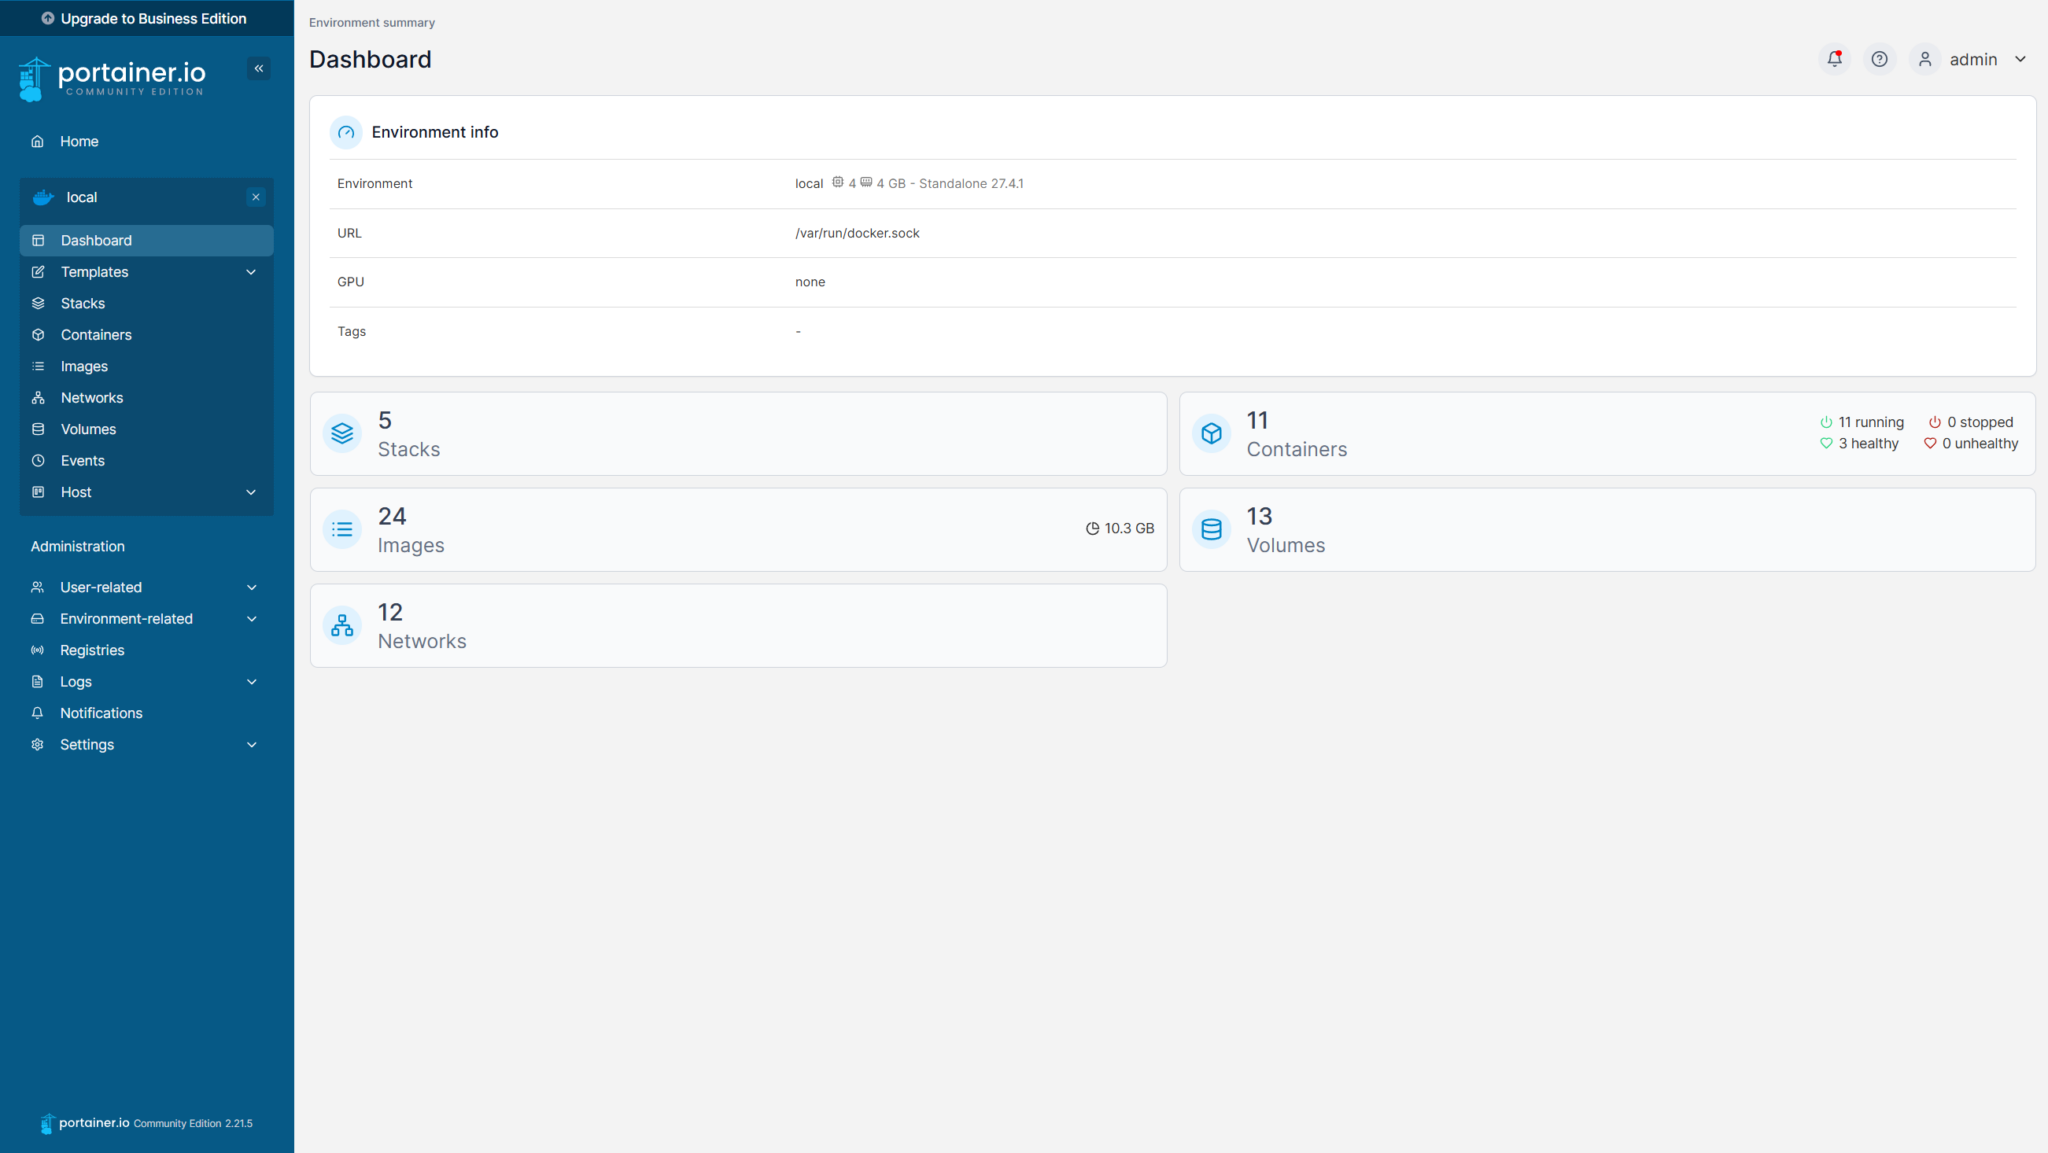This screenshot has width=2048, height=1153.
Task: Open Registries in administration menu
Action: (92, 650)
